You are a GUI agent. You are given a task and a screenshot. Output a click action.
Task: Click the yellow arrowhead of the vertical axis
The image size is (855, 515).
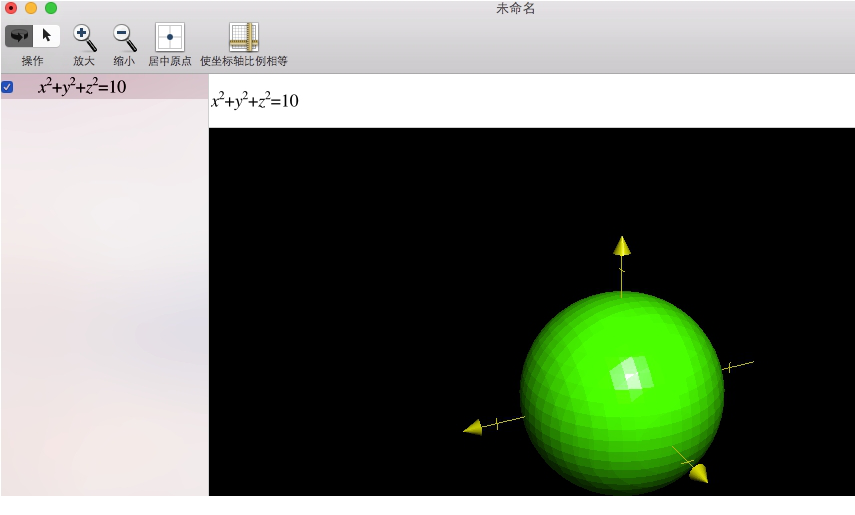click(x=622, y=246)
